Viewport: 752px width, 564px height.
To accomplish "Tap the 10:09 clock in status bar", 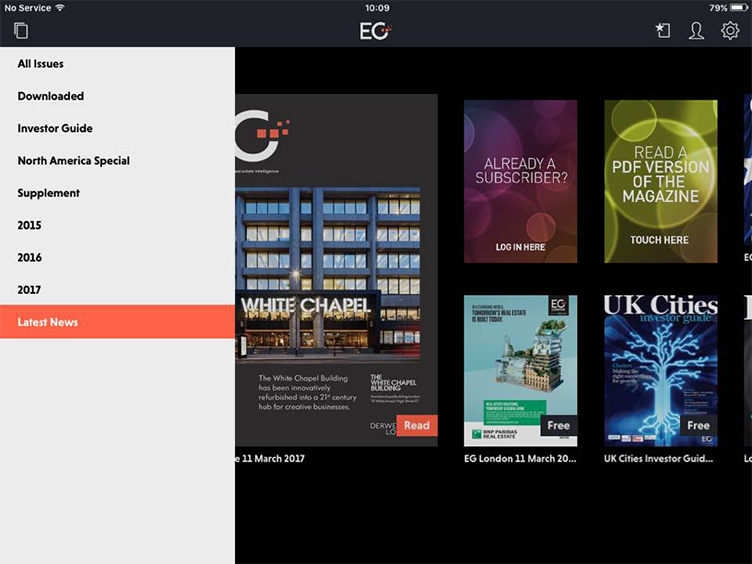I will [377, 8].
